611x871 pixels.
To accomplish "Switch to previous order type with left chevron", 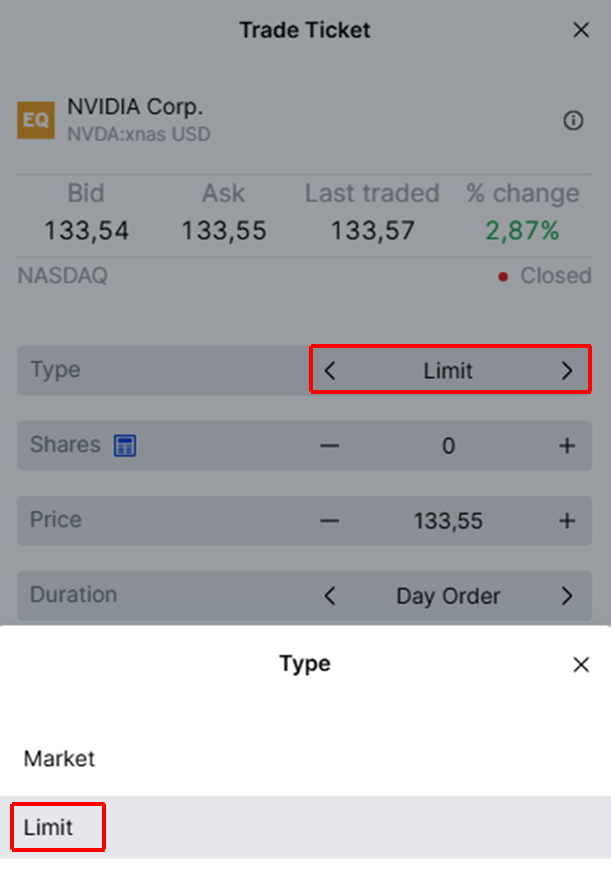I will click(x=330, y=371).
